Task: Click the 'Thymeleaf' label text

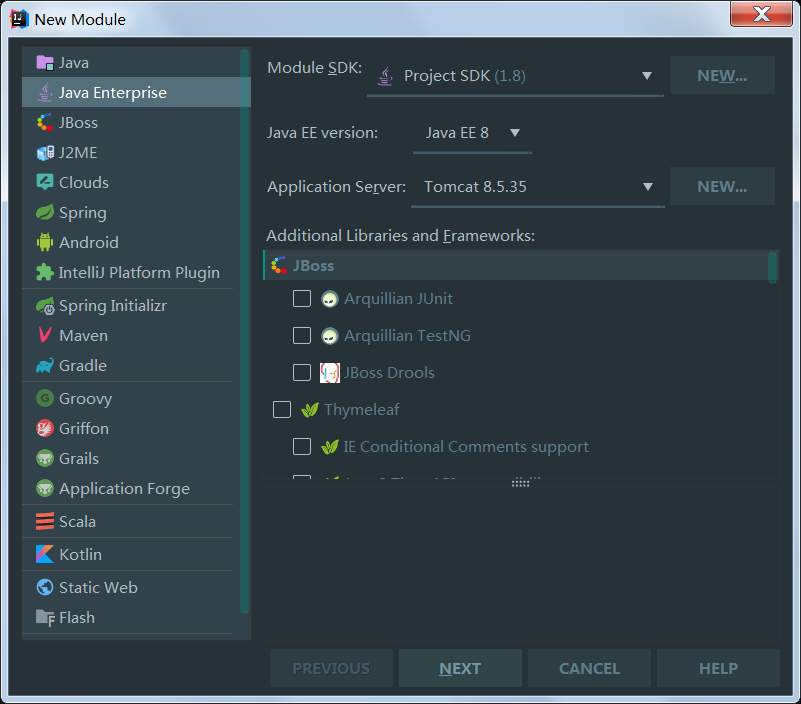Action: [362, 410]
